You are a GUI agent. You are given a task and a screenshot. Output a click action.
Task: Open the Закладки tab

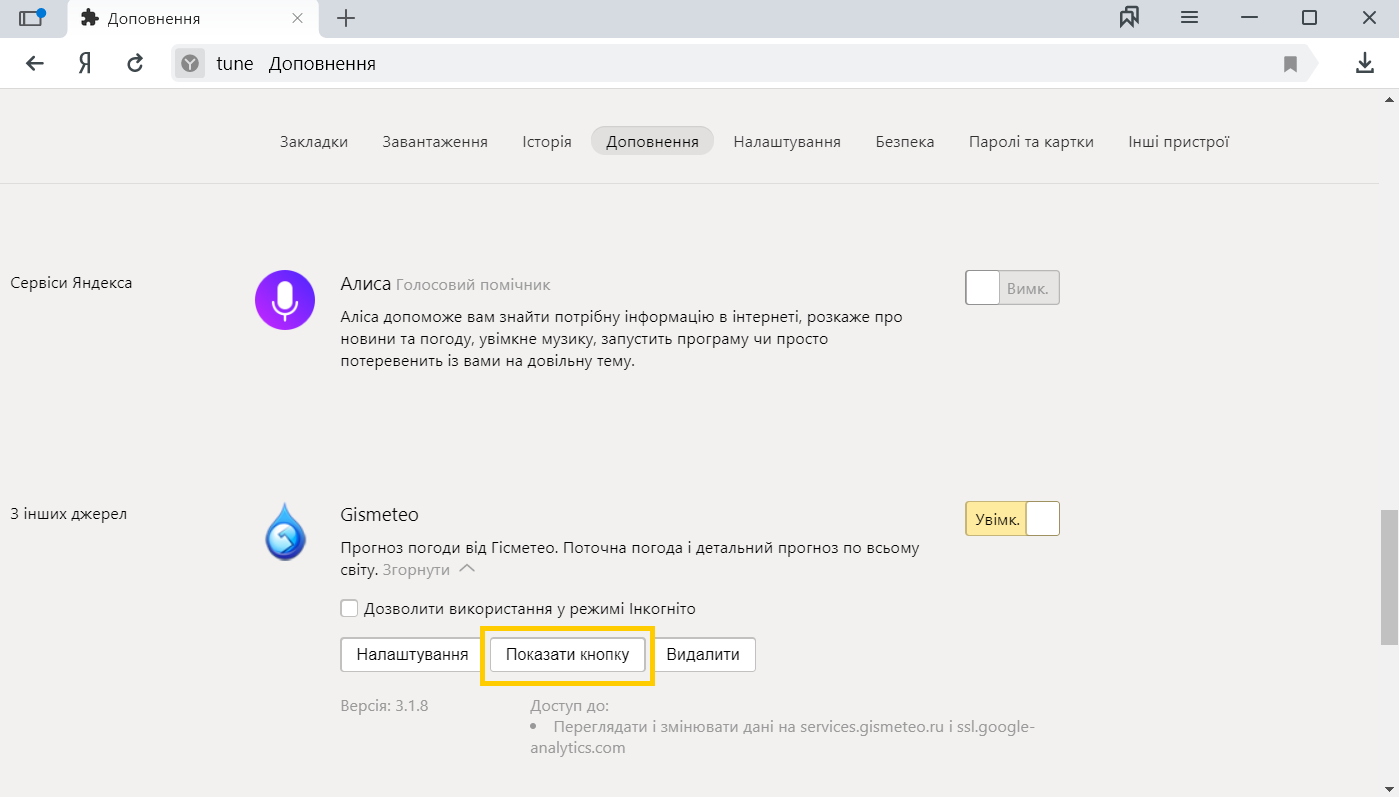[314, 142]
